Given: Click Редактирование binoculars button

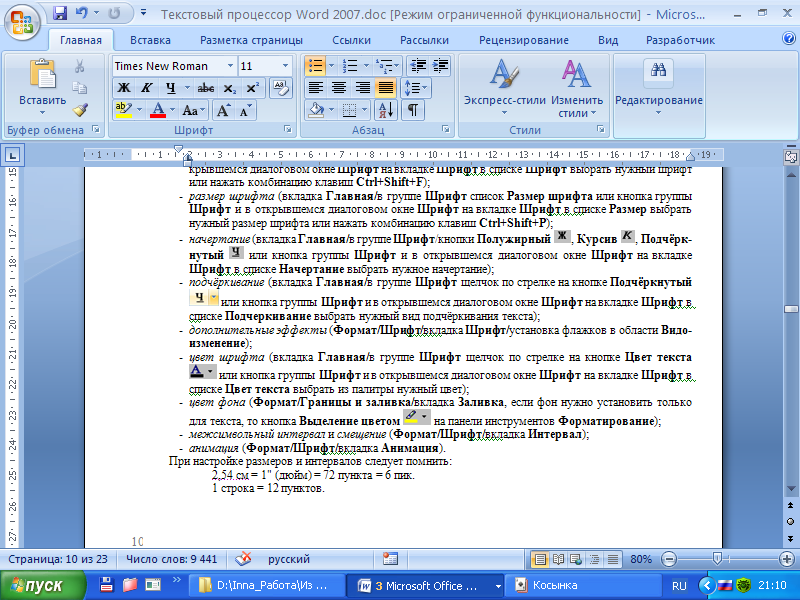Looking at the screenshot, I should coord(658,87).
